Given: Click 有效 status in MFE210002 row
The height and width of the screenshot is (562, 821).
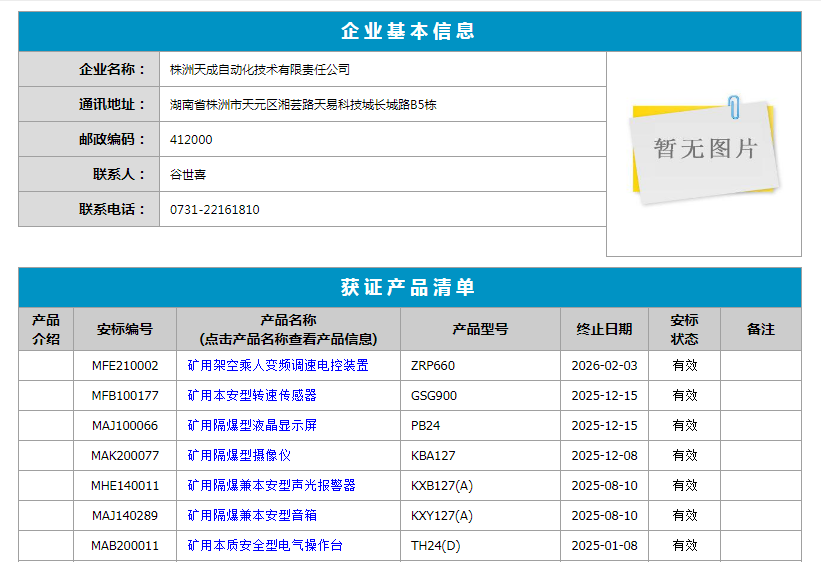Looking at the screenshot, I should click(685, 366).
